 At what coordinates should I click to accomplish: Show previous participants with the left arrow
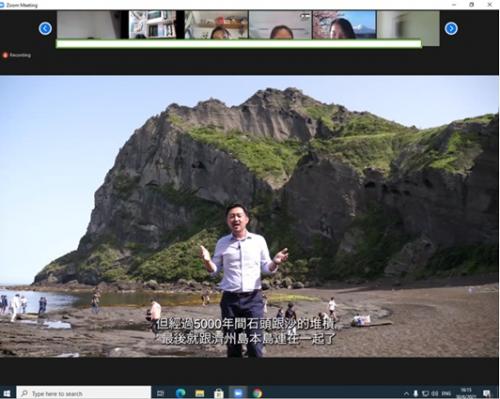point(45,28)
